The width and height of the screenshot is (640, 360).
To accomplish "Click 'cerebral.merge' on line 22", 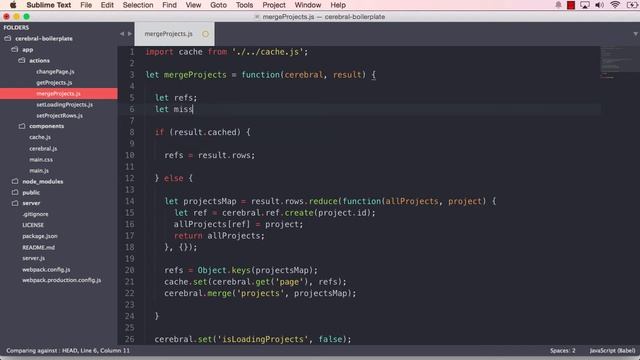I will [198, 293].
